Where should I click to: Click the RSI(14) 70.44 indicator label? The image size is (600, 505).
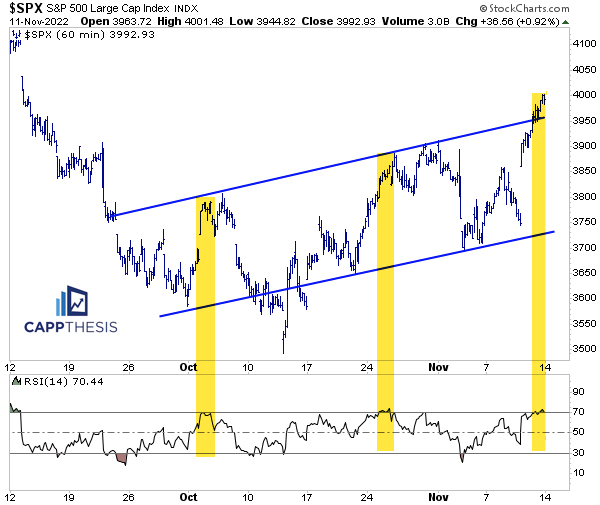click(64, 381)
